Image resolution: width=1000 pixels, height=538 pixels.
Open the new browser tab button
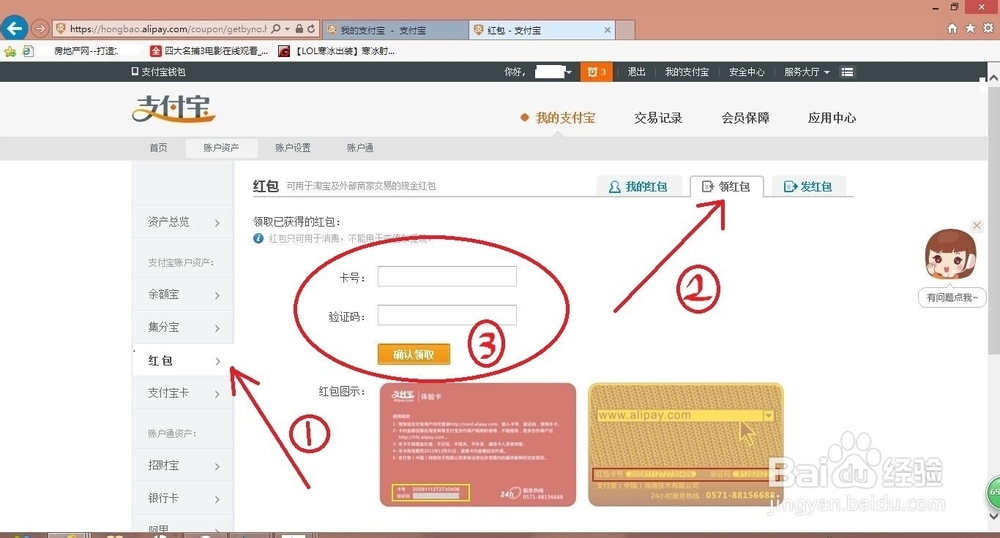tap(625, 30)
